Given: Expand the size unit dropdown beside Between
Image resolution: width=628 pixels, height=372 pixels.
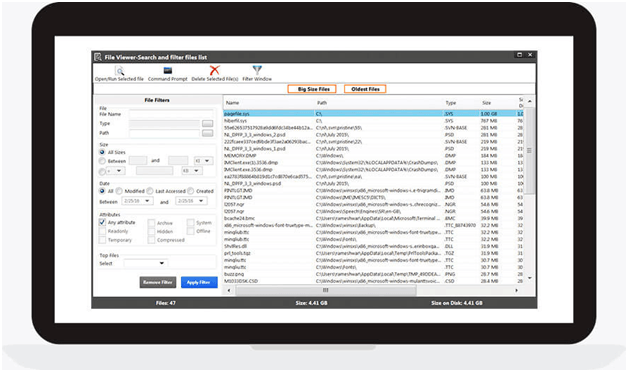Looking at the screenshot, I should point(203,161).
